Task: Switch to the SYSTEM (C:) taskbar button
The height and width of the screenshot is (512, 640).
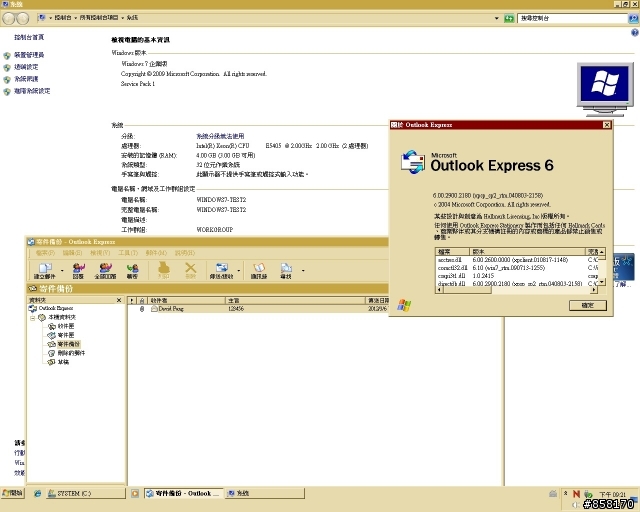Action: pos(85,494)
